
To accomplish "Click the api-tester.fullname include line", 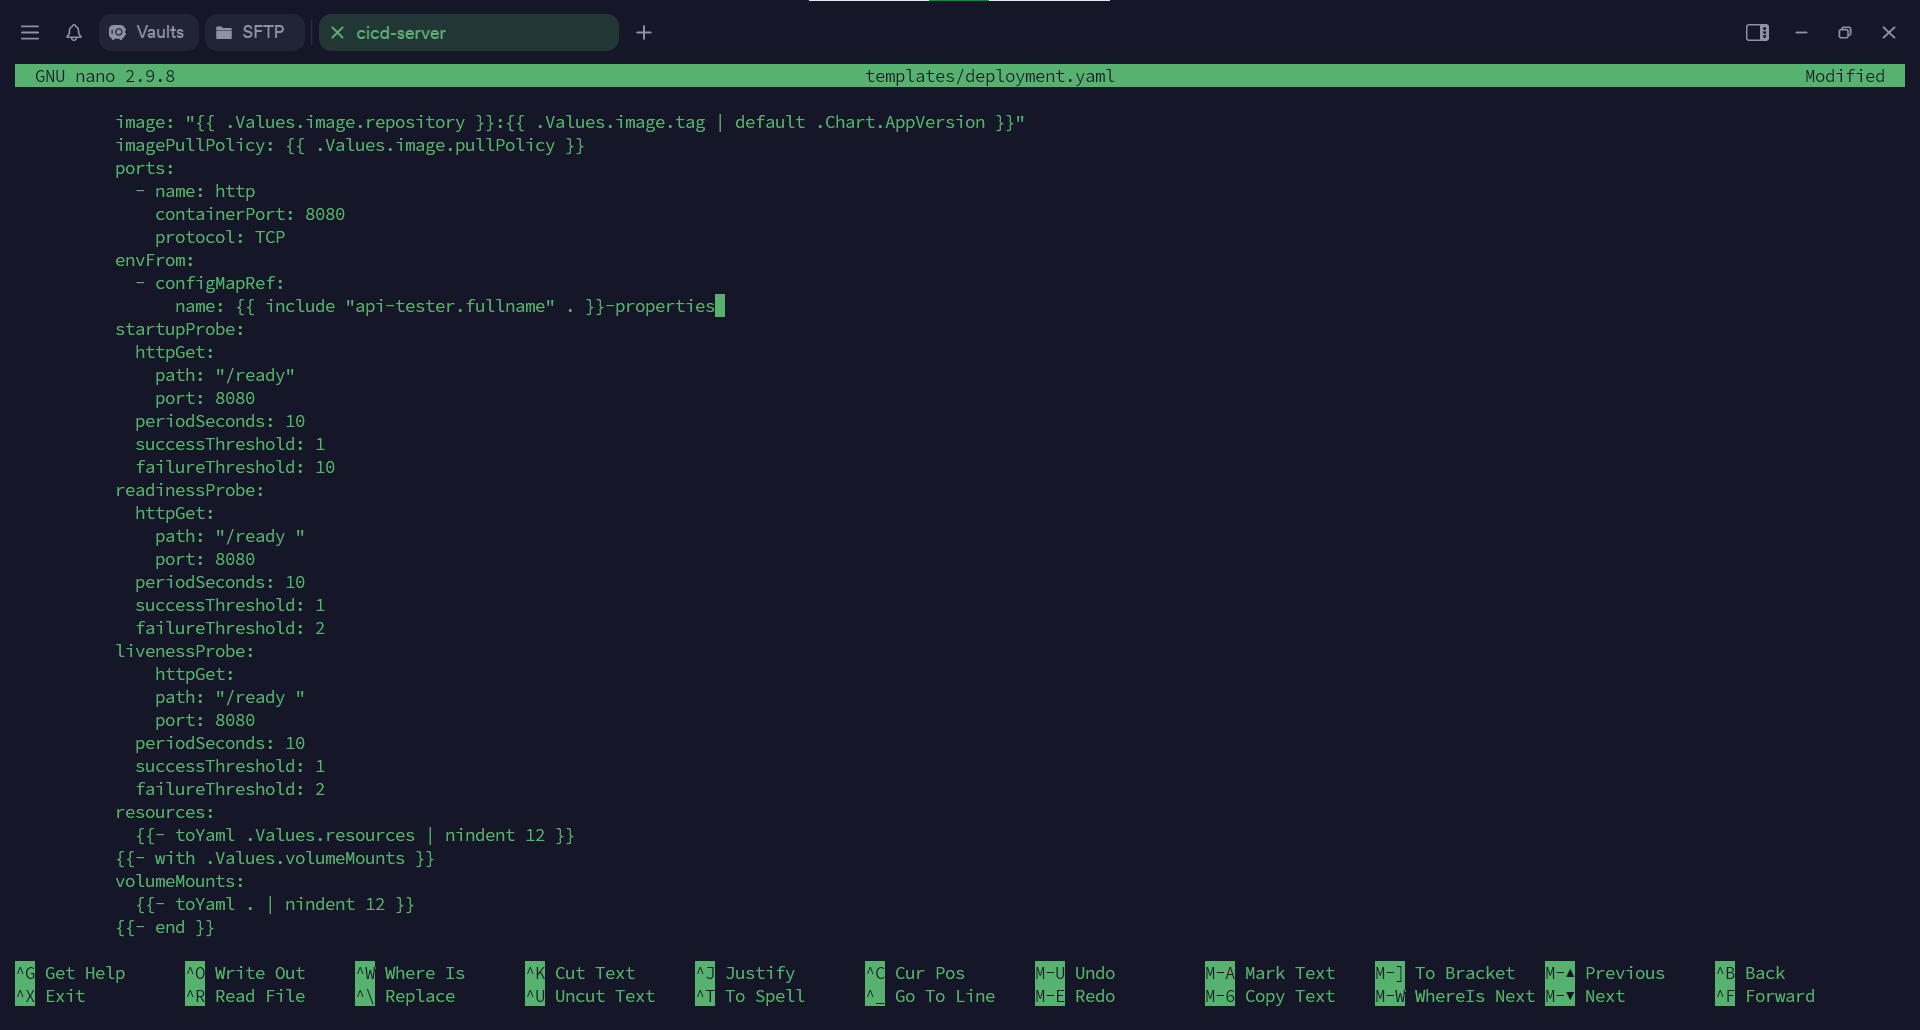I will 445,306.
